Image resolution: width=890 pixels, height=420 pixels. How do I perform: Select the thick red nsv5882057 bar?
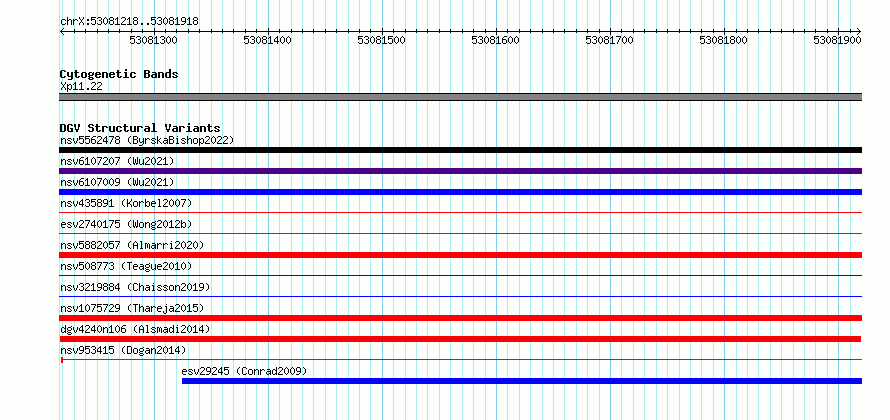coord(460,255)
